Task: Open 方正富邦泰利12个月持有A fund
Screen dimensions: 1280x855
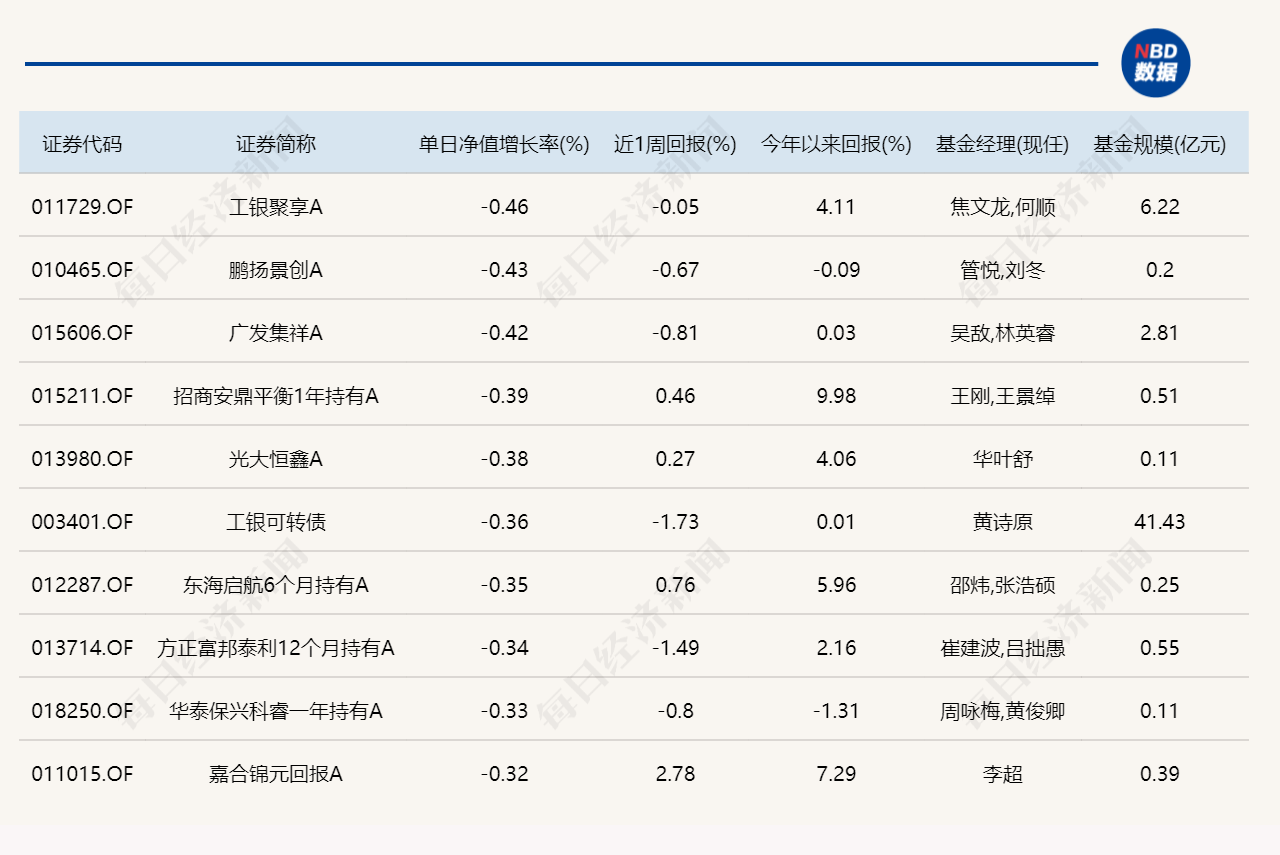Action: point(275,648)
